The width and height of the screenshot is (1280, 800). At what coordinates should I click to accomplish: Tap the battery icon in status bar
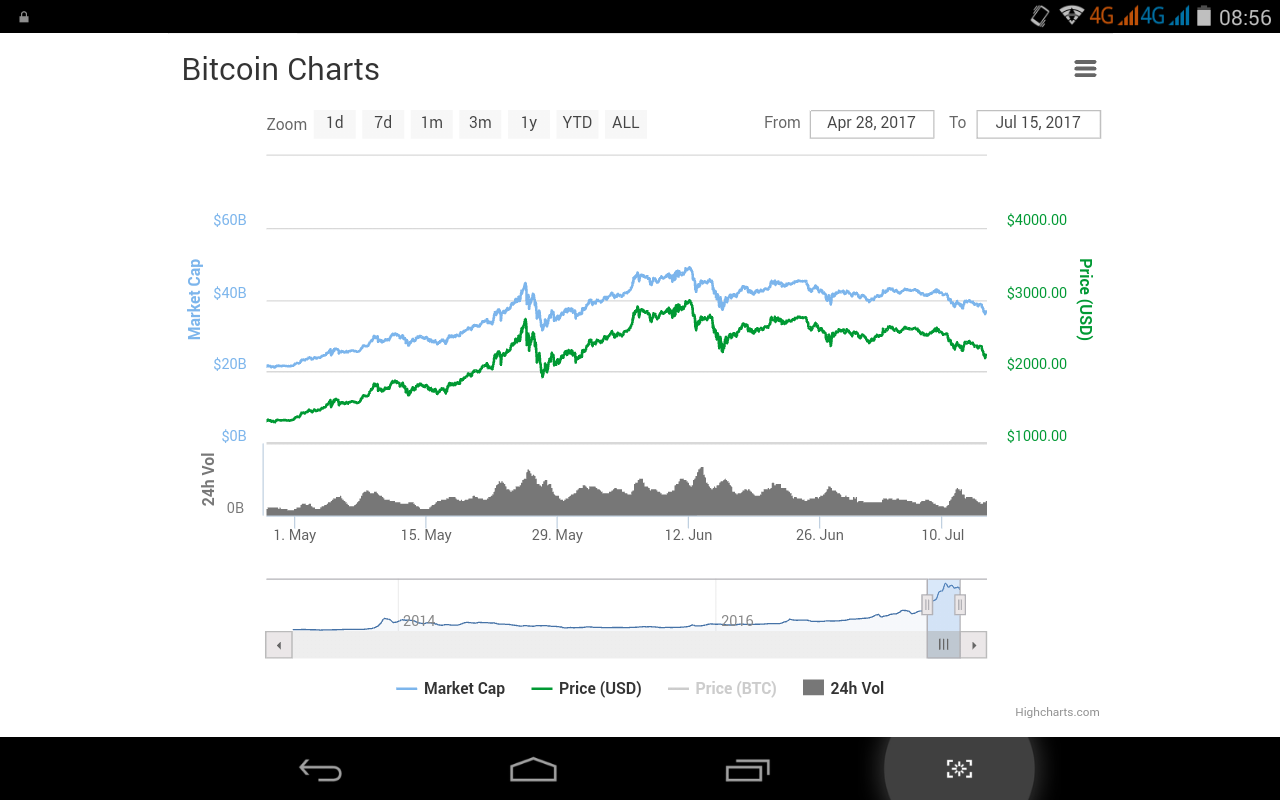(1204, 16)
